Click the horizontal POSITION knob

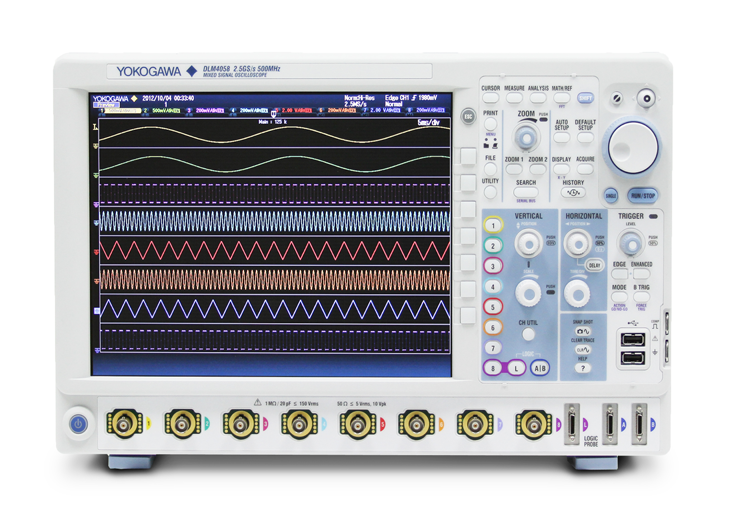click(577, 243)
